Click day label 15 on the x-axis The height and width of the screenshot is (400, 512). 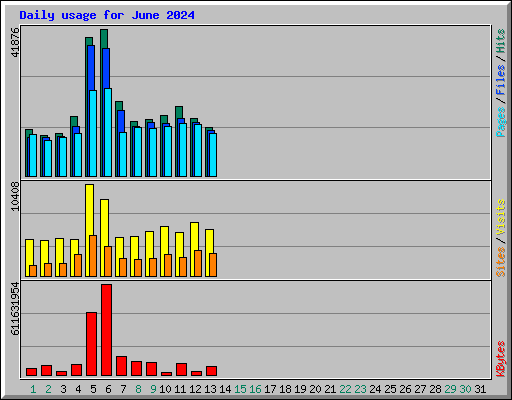pyautogui.click(x=240, y=389)
